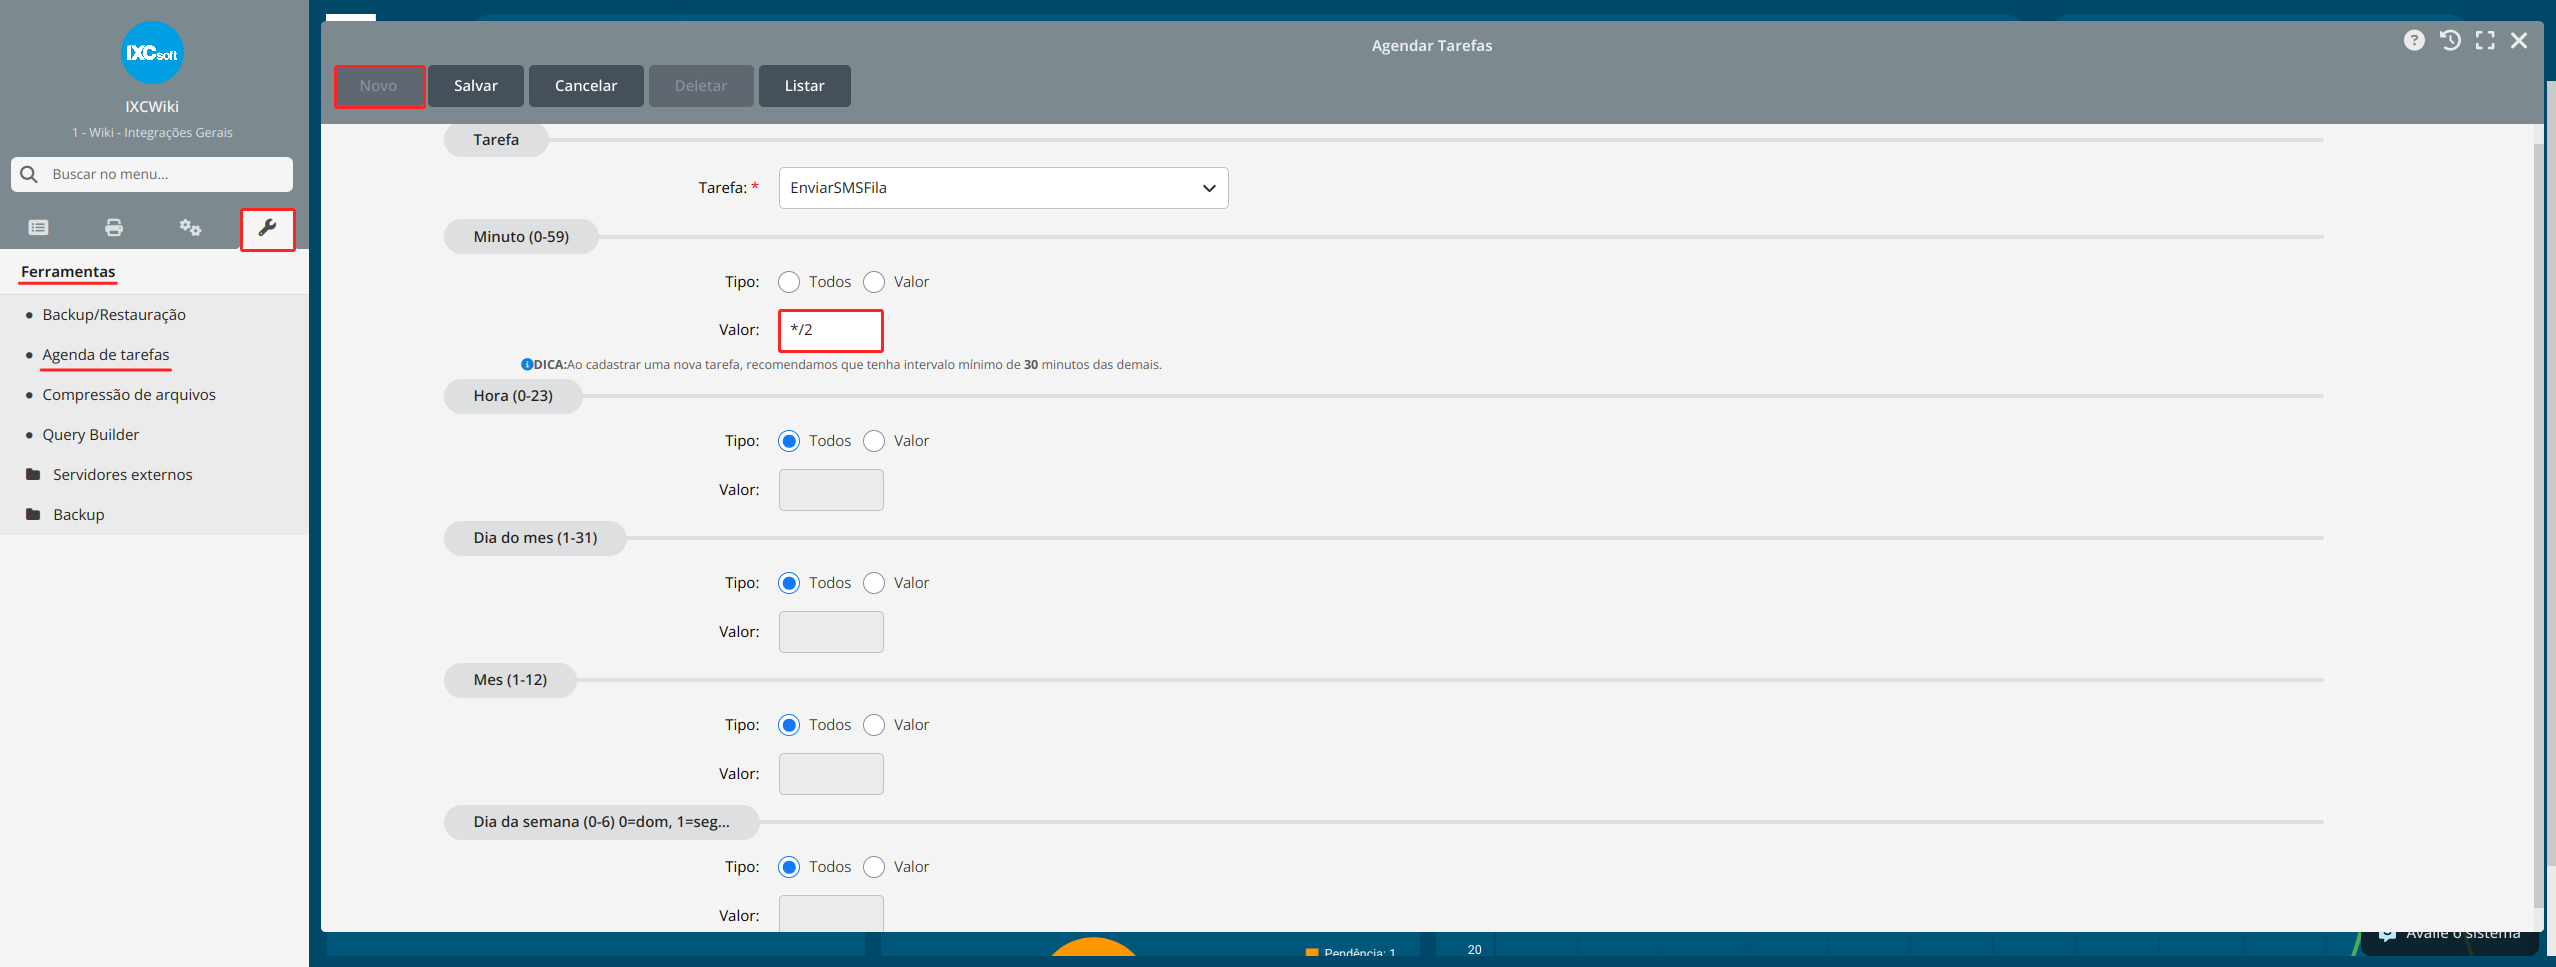Click the Cancelar button
The height and width of the screenshot is (967, 2556).
point(586,86)
